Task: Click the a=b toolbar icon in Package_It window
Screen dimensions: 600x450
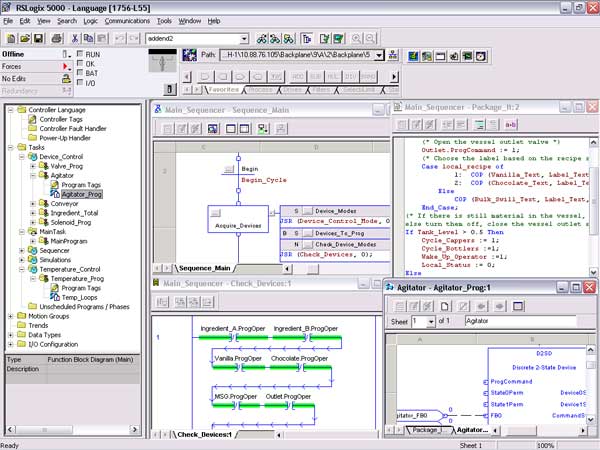Action: [510, 125]
